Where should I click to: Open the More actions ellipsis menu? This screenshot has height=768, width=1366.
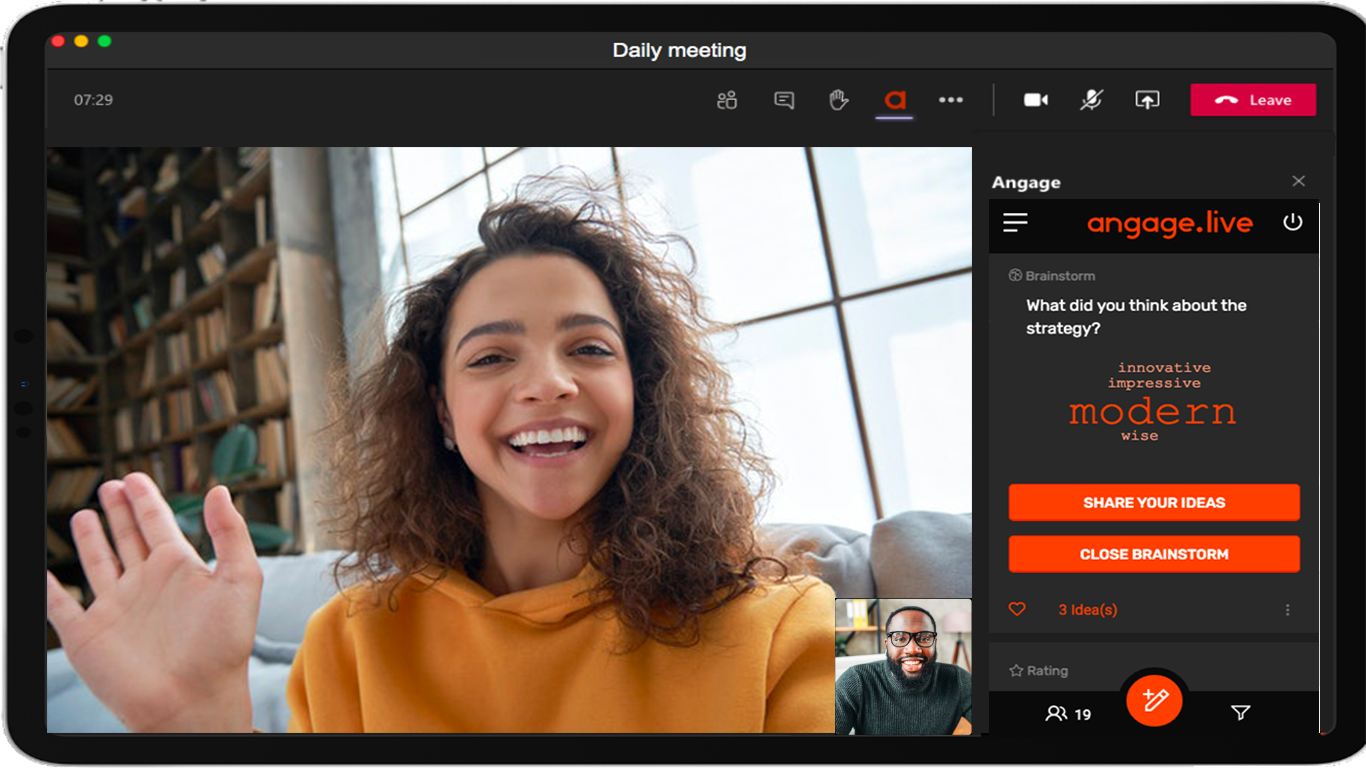coord(950,100)
